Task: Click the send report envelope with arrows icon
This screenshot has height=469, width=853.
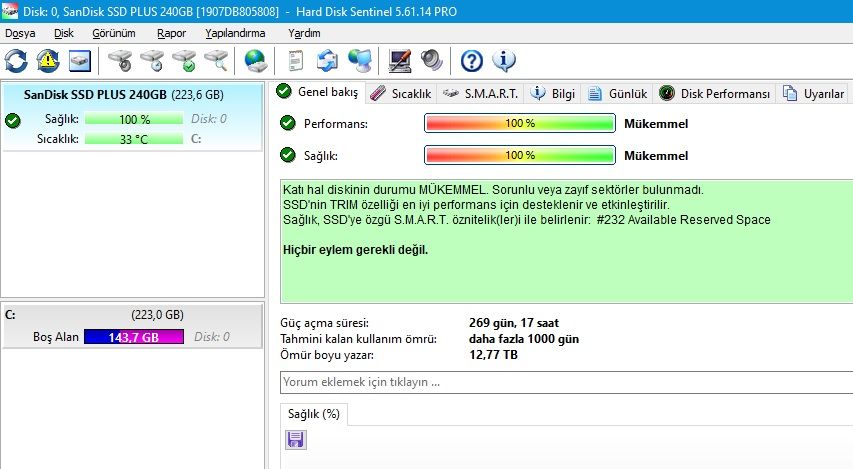Action: (327, 60)
